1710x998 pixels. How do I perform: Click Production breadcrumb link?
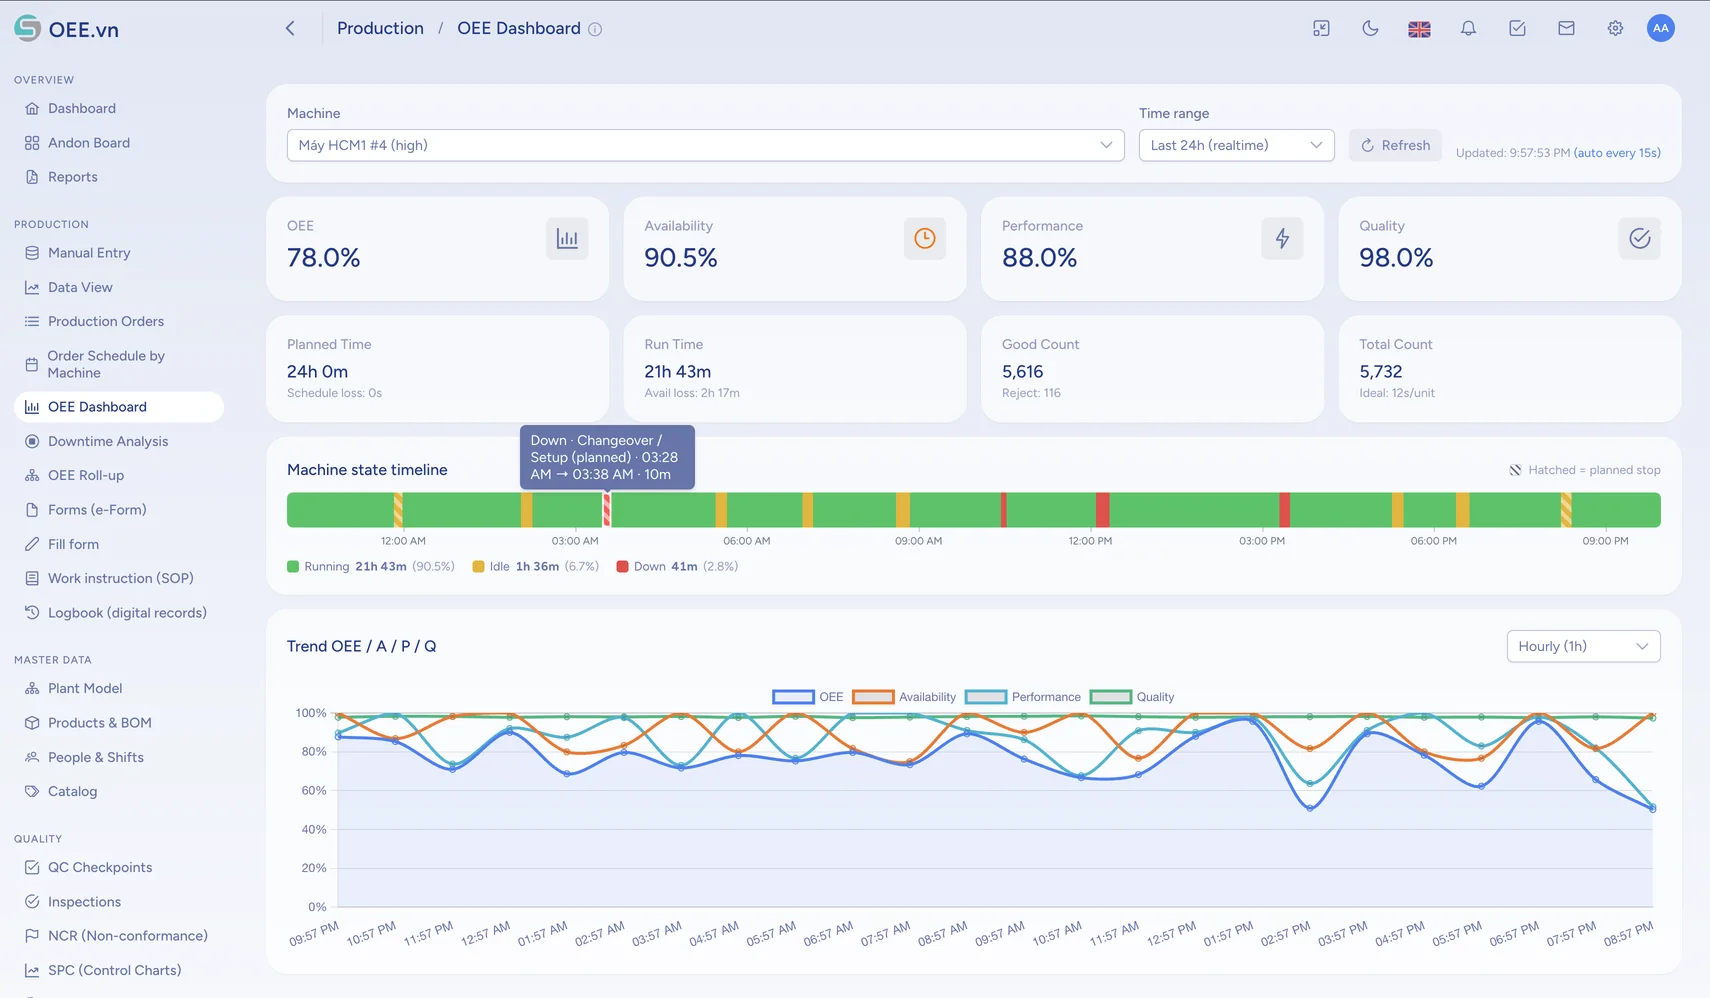tap(380, 29)
